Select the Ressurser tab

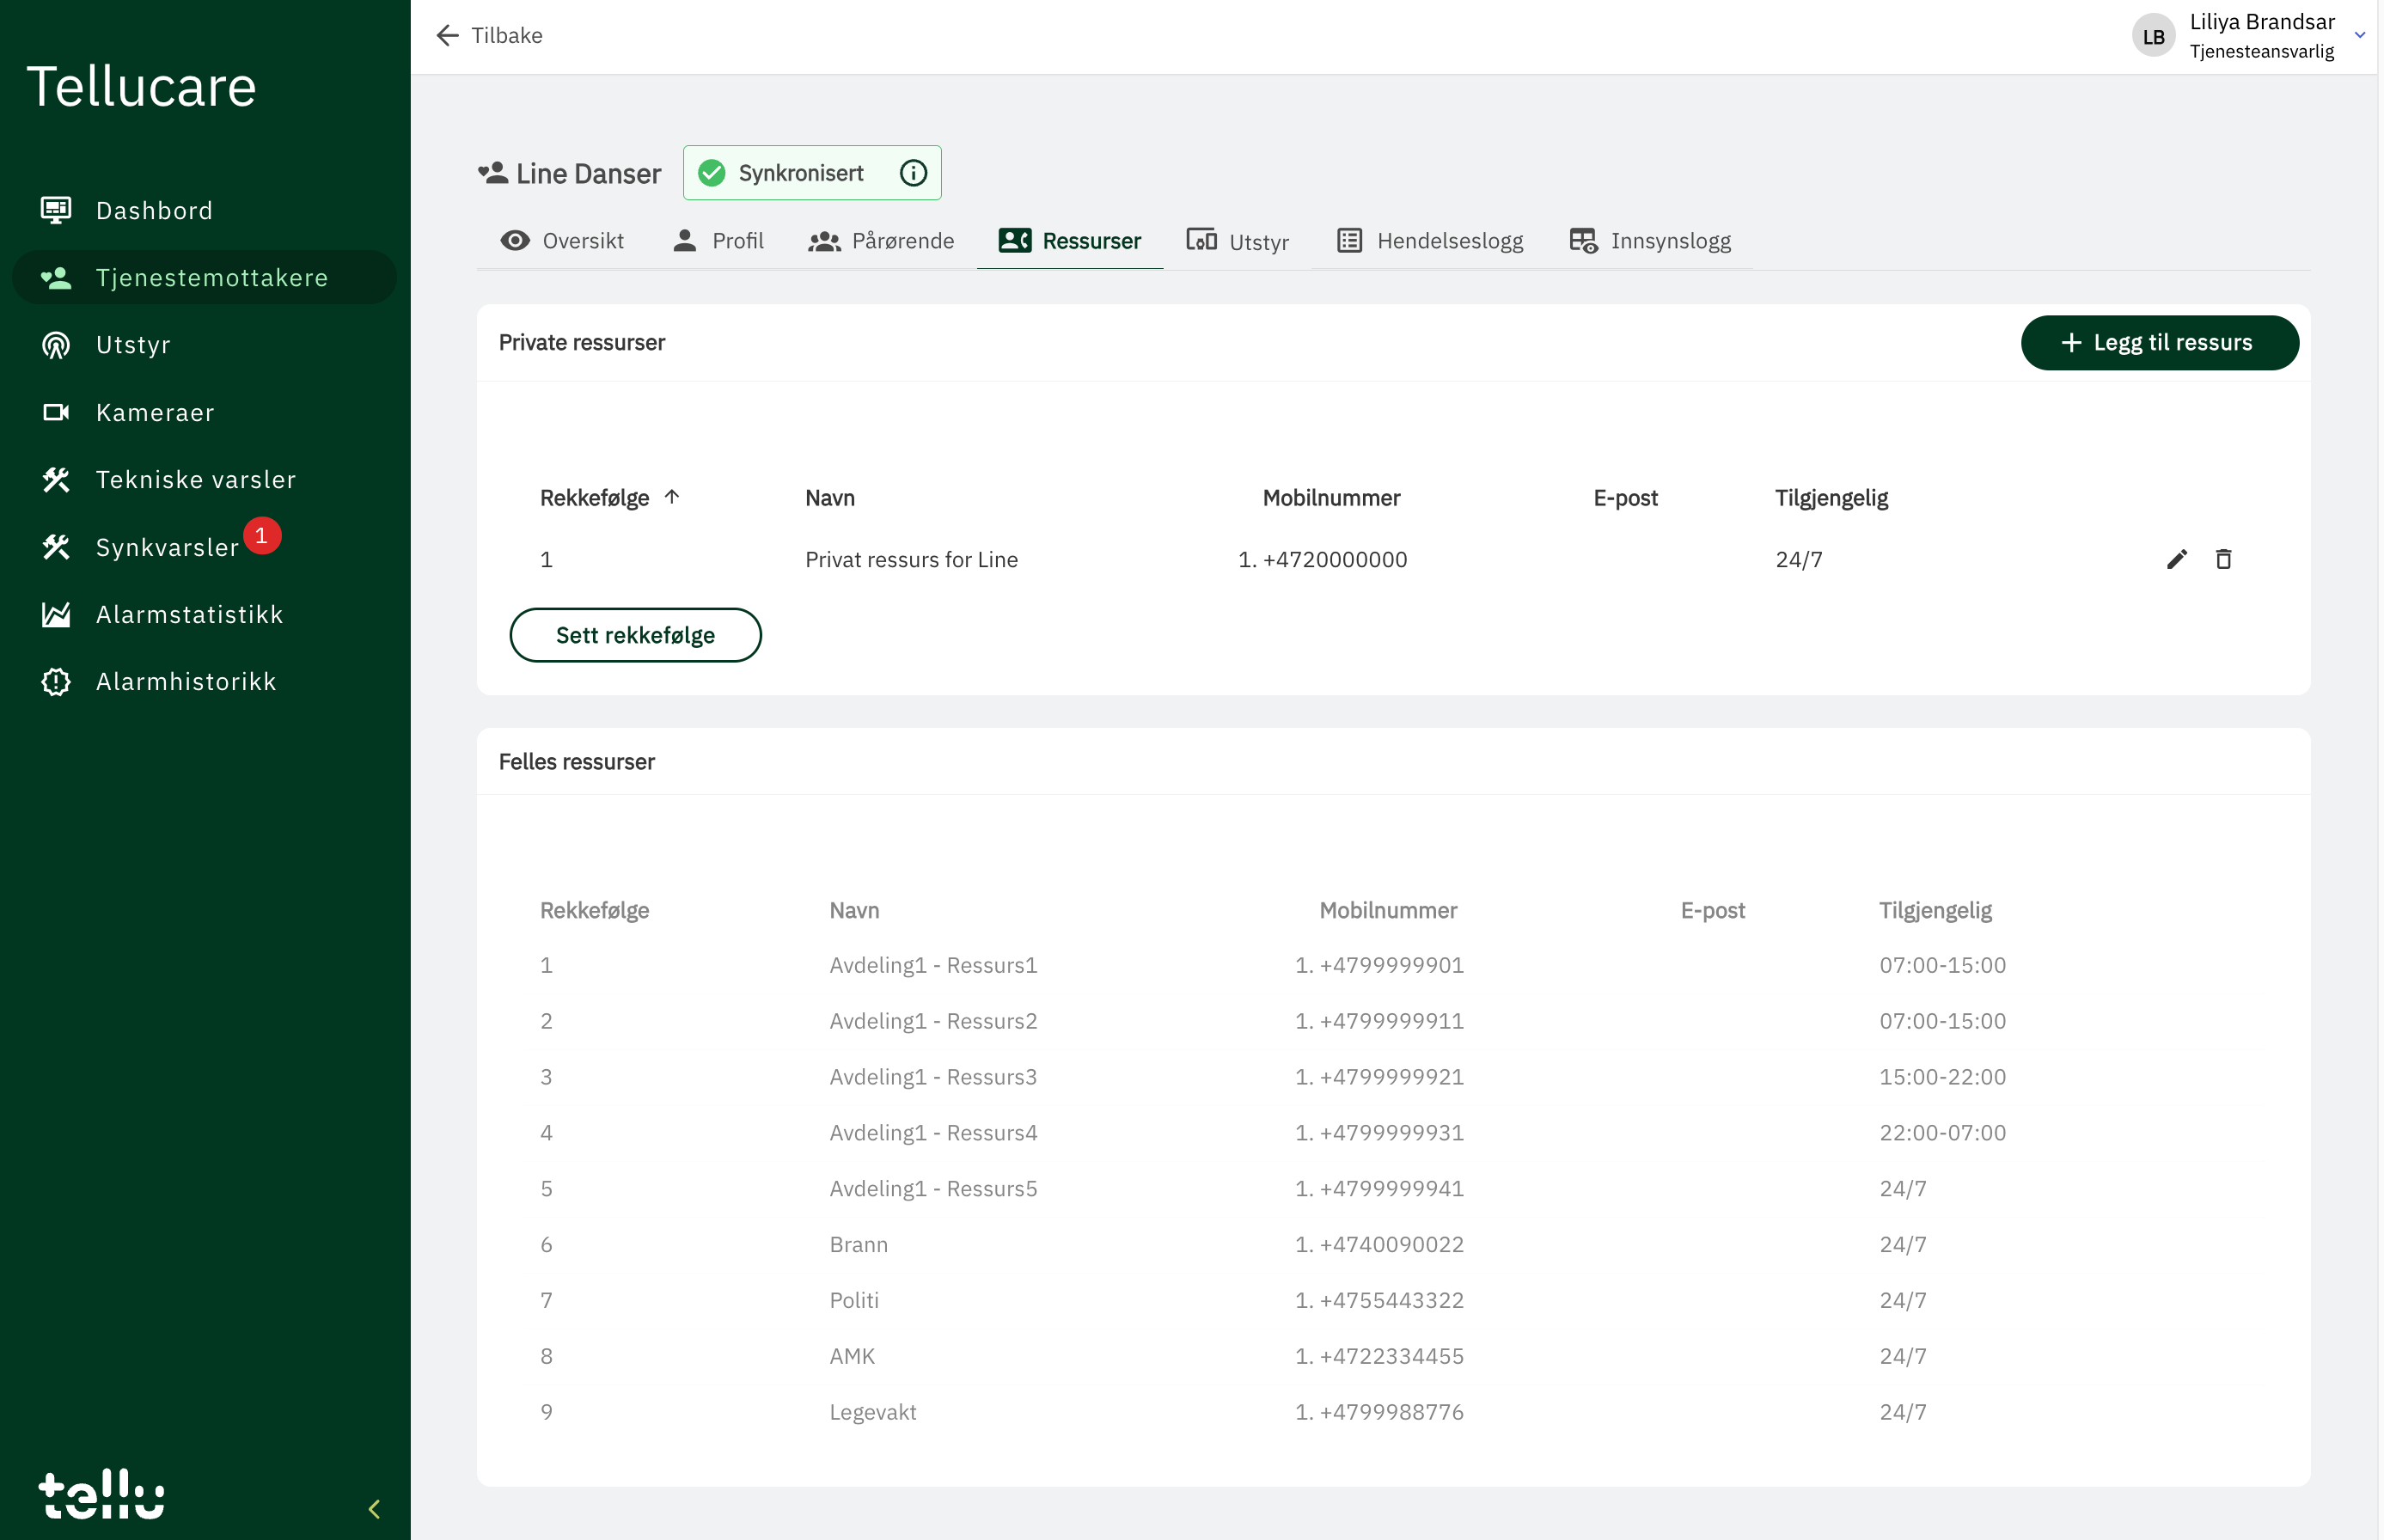1069,241
